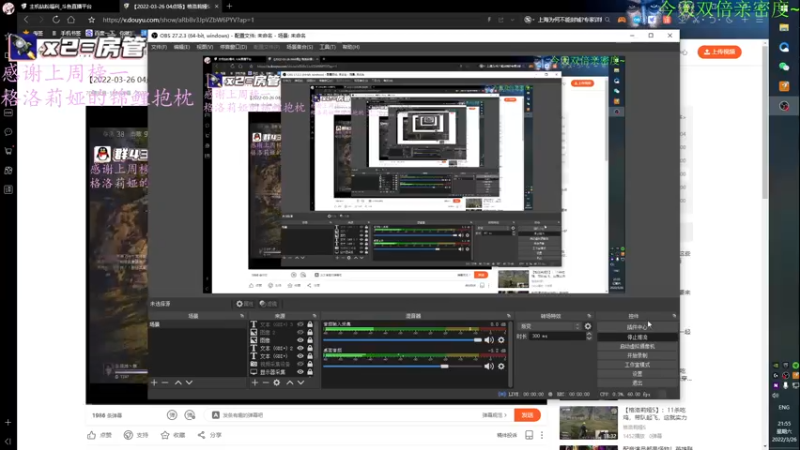Bookmark the page with star icon

91,20
